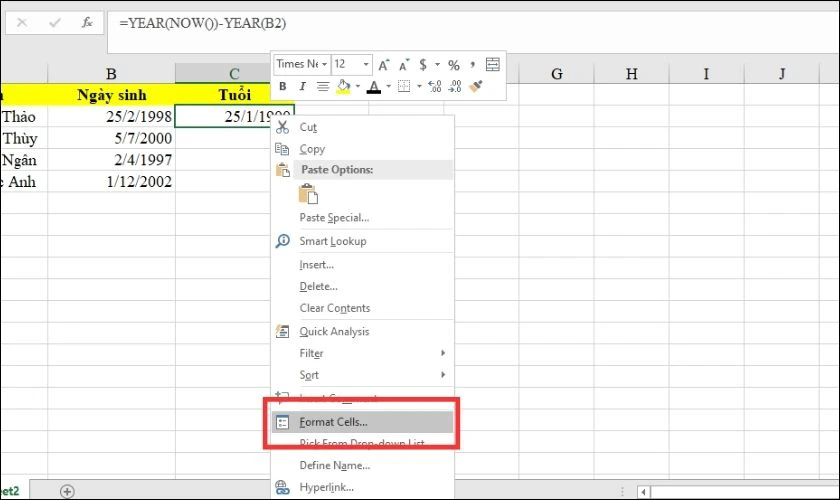This screenshot has height=500, width=840.
Task: Click Decrease Decimal icon
Action: (455, 86)
